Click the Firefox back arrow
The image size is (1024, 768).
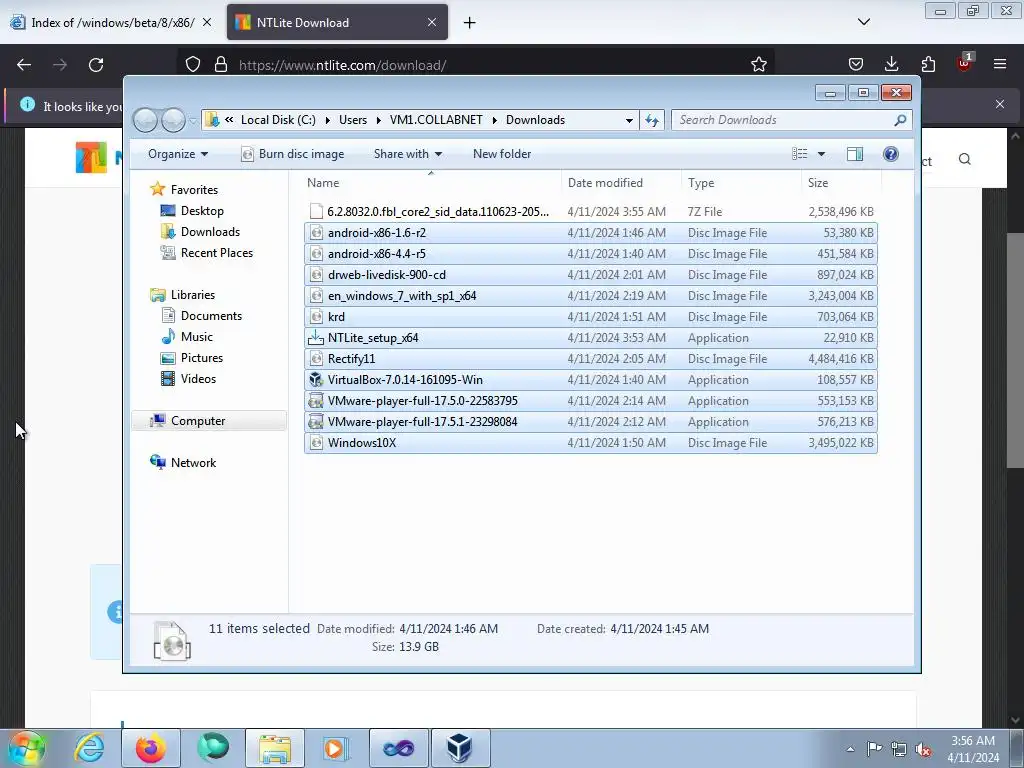tap(24, 65)
